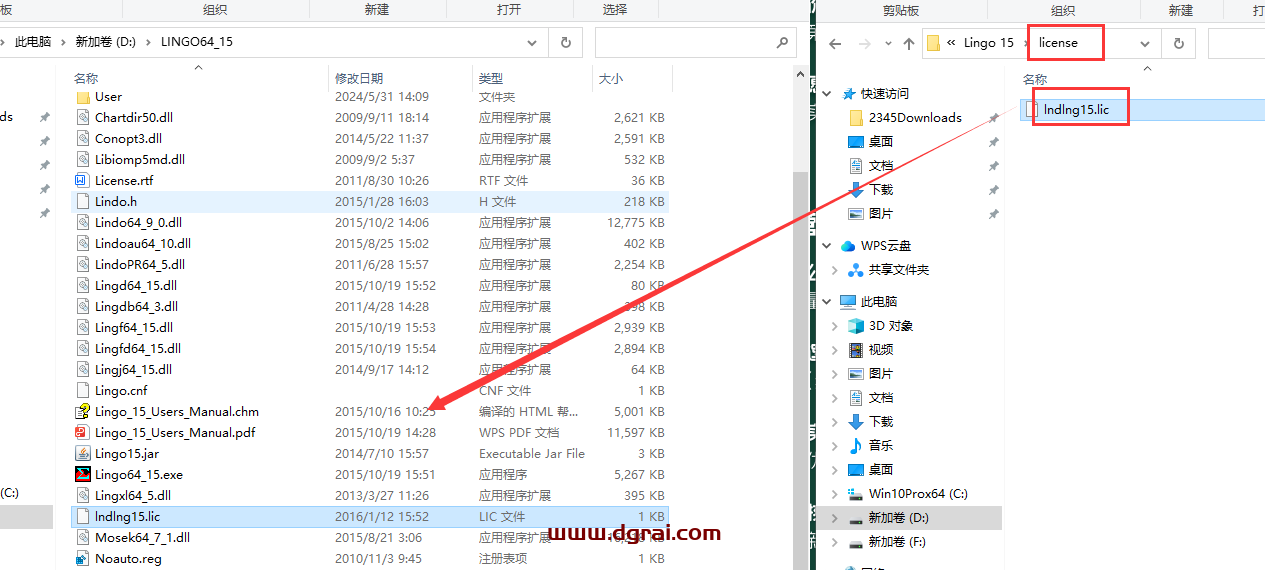Select 文档 under quick access
The height and width of the screenshot is (570, 1265).
881,165
